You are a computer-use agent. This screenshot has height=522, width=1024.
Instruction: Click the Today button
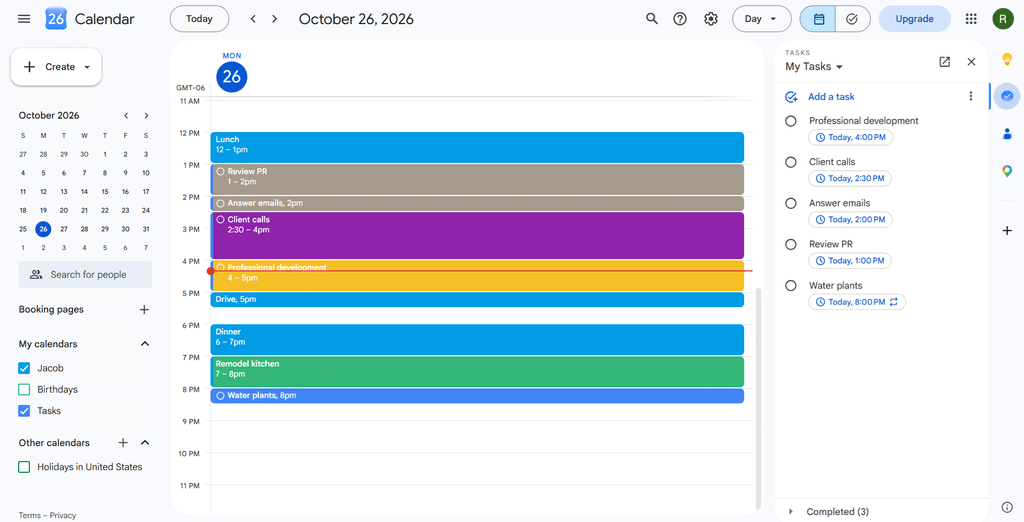199,19
